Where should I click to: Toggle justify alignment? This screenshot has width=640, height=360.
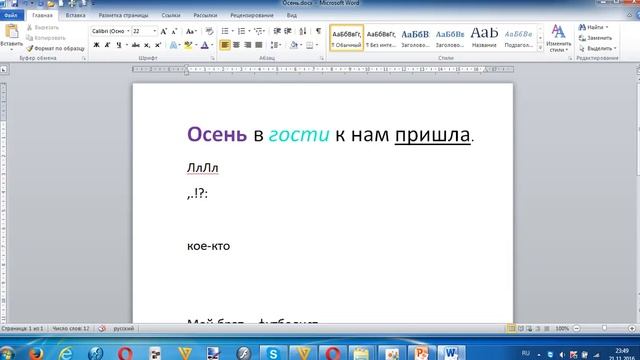click(x=258, y=45)
